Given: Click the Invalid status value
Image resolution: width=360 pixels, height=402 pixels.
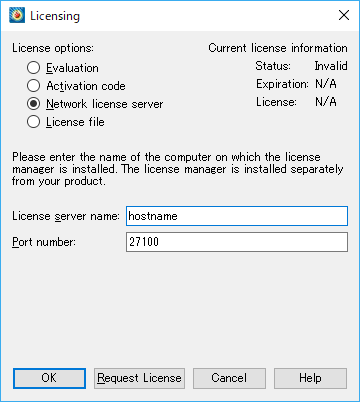Looking at the screenshot, I should point(331,66).
